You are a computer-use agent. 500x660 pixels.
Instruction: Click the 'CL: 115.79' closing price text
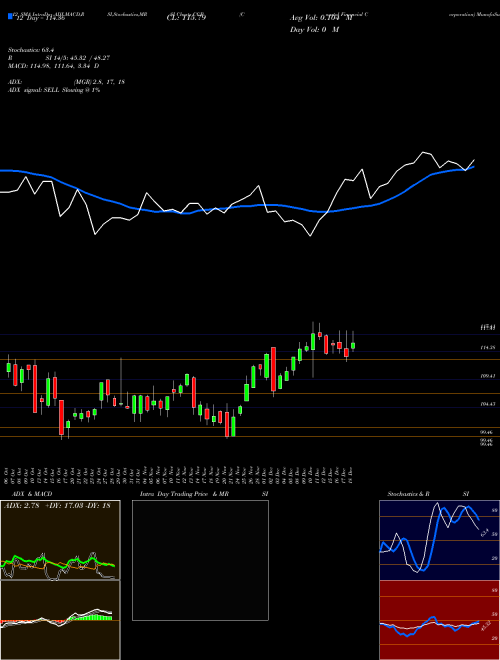pyautogui.click(x=186, y=18)
